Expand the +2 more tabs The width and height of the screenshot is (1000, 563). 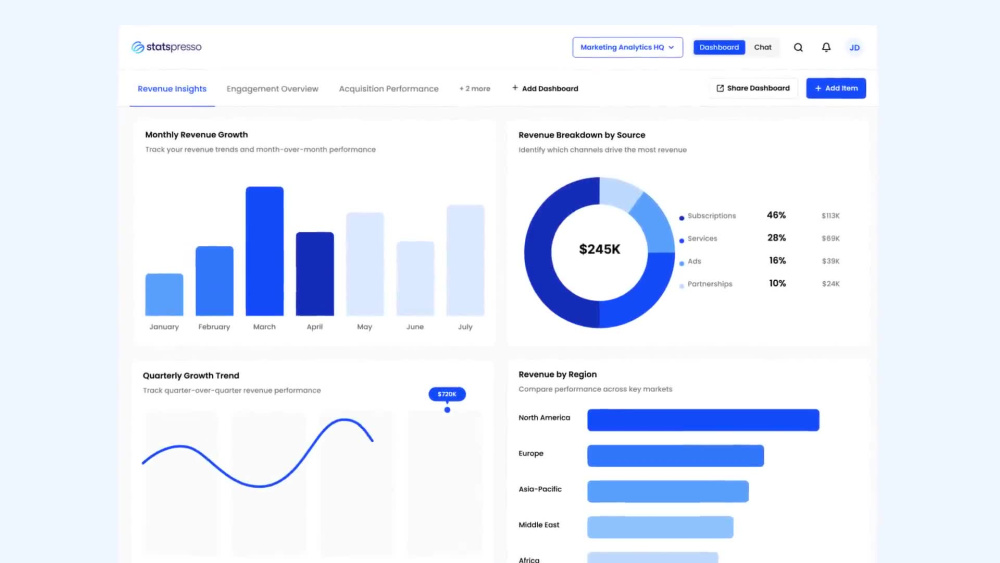point(474,89)
